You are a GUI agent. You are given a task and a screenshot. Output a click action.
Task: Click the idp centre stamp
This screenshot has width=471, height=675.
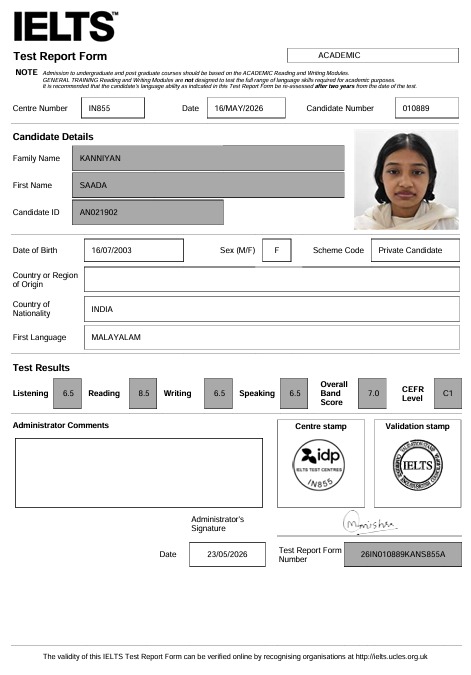pos(319,465)
